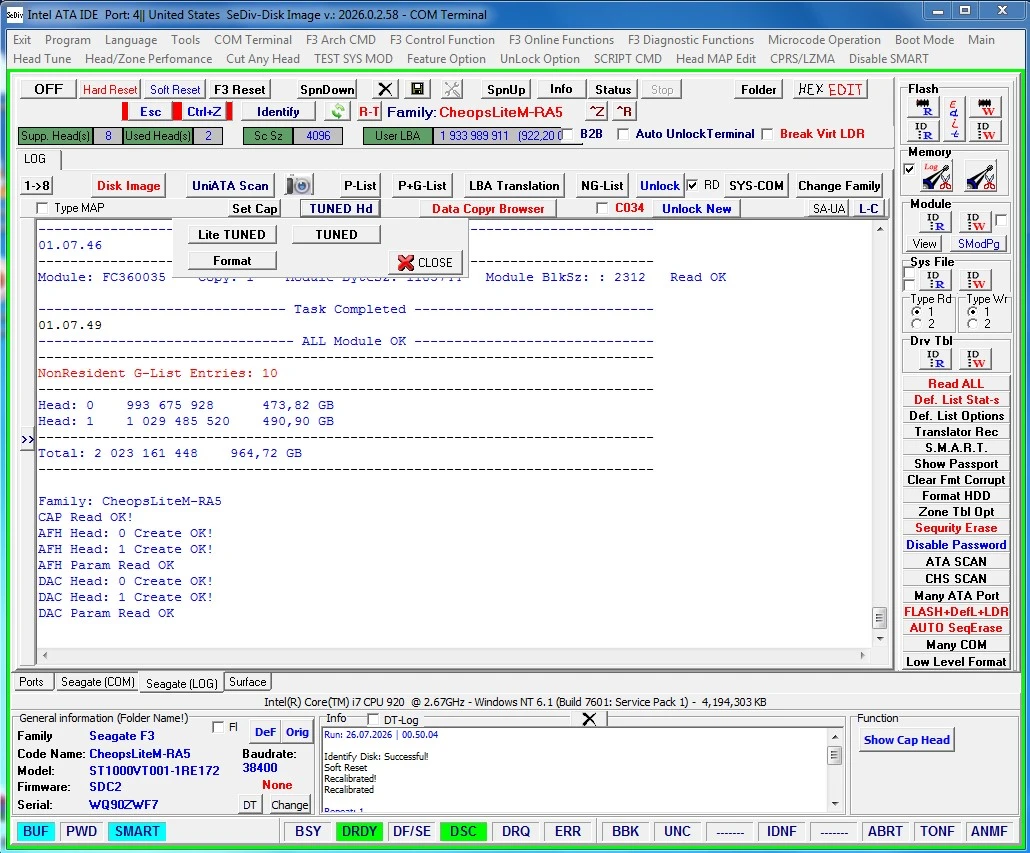Viewport: 1030px width, 853px height.
Task: Click the Flash chip write icon
Action: (x=985, y=108)
